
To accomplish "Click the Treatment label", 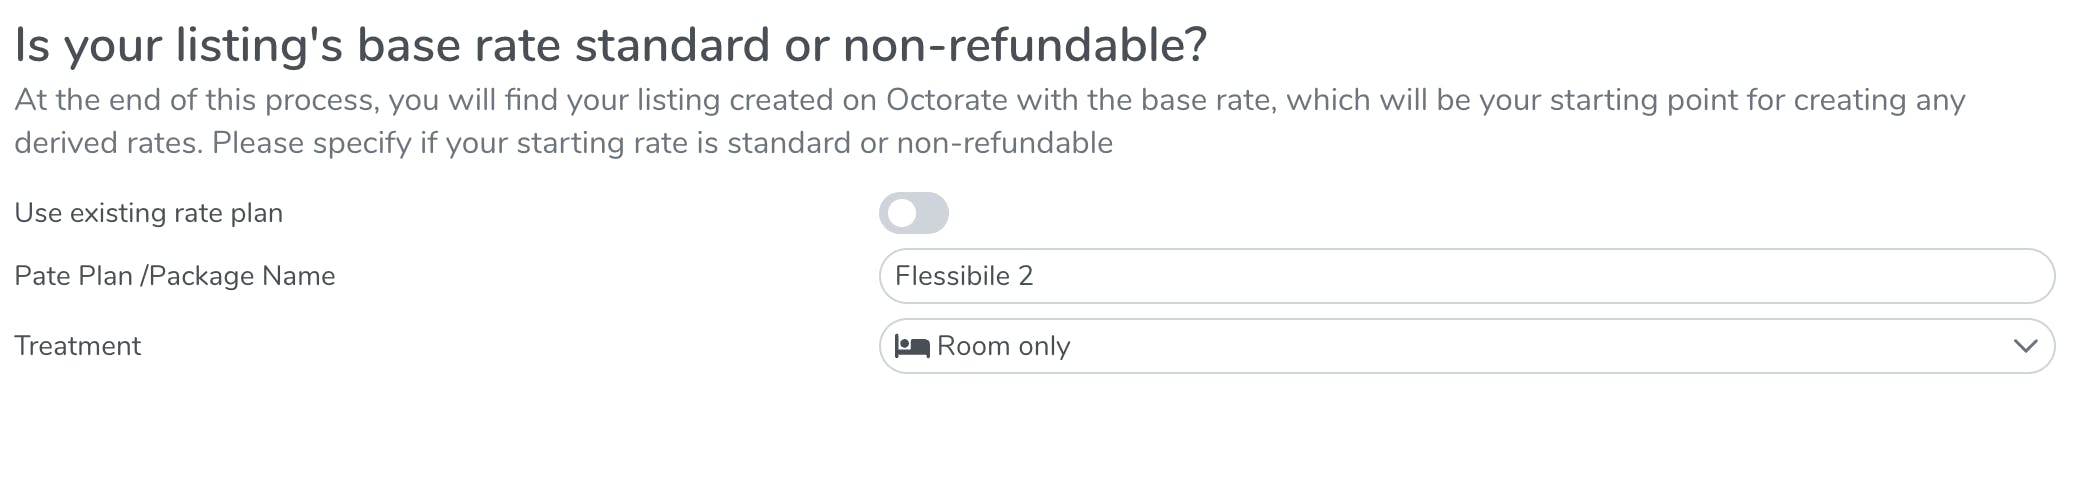I will [x=77, y=346].
